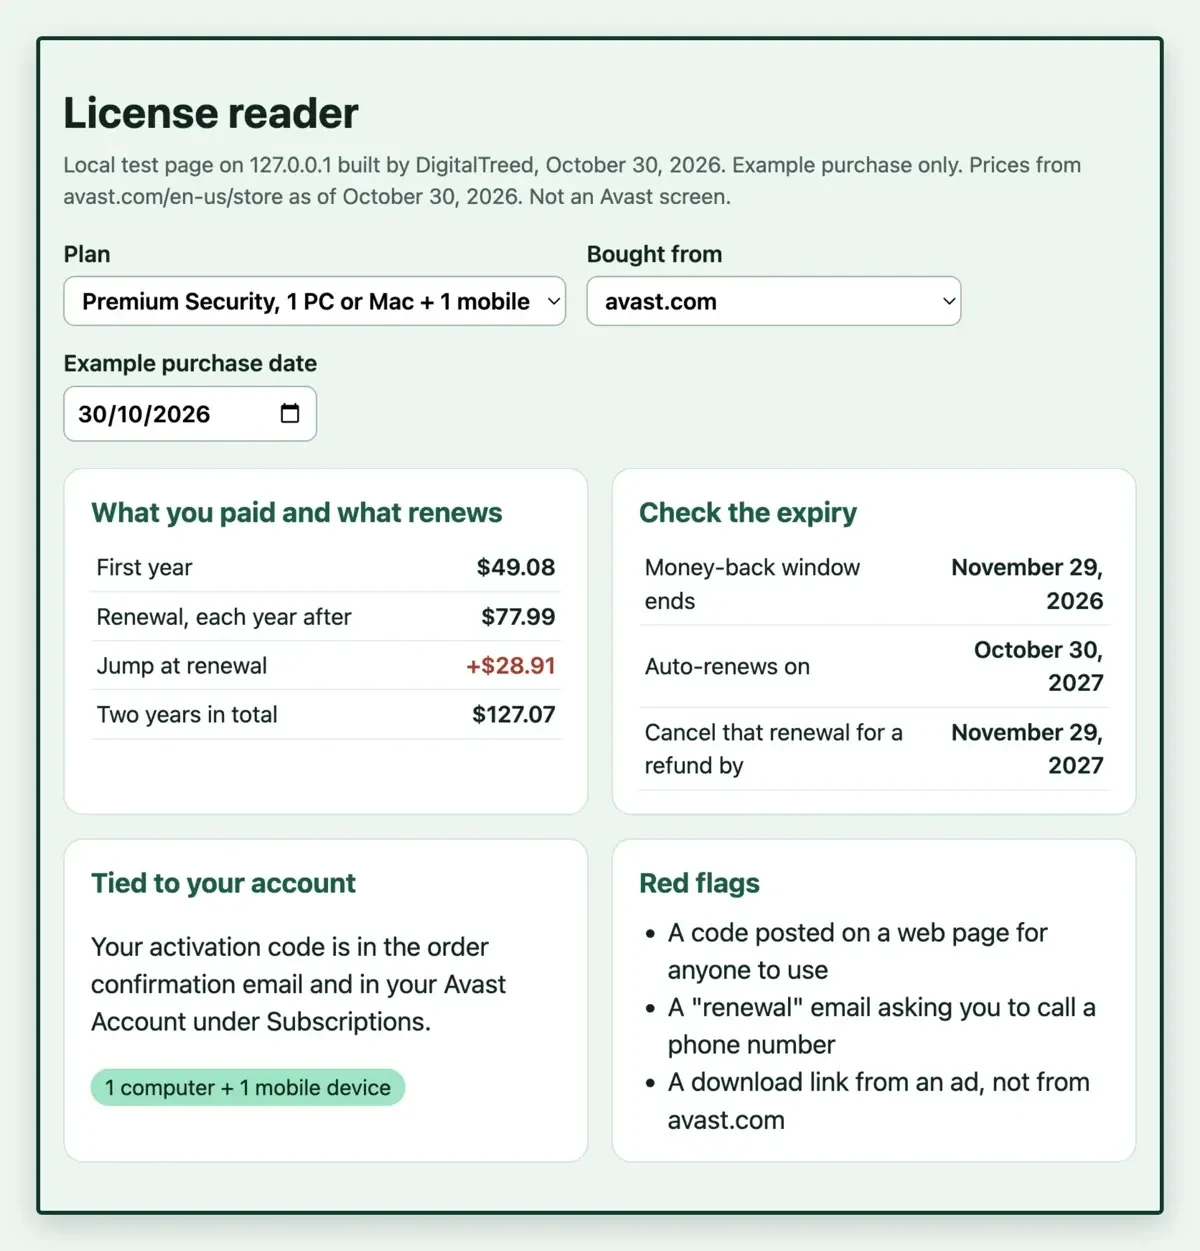Click the renewal price $77.99
The width and height of the screenshot is (1200, 1251).
[517, 616]
